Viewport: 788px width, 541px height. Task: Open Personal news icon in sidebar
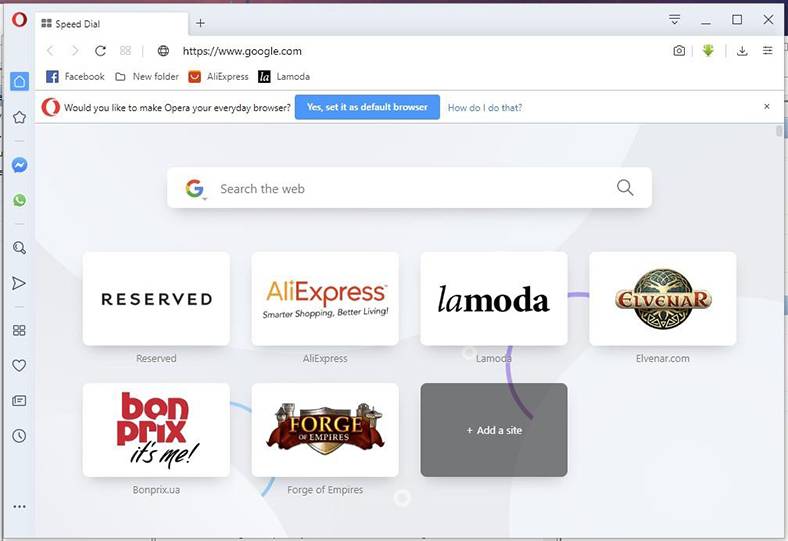19,401
